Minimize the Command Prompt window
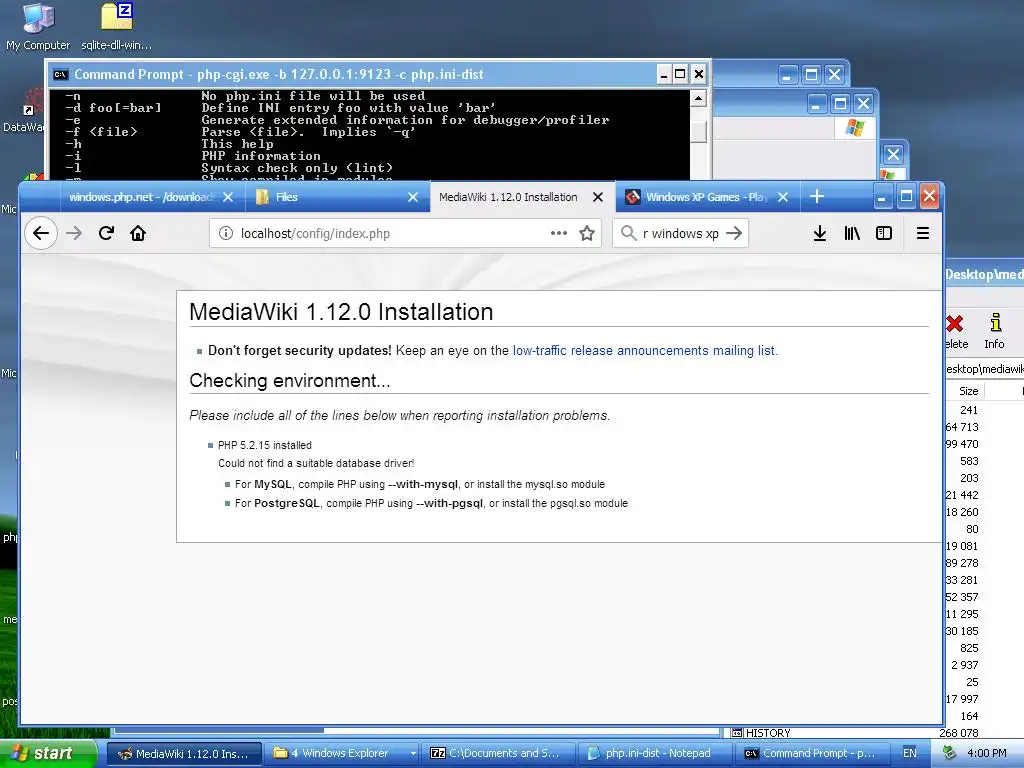 pos(664,74)
